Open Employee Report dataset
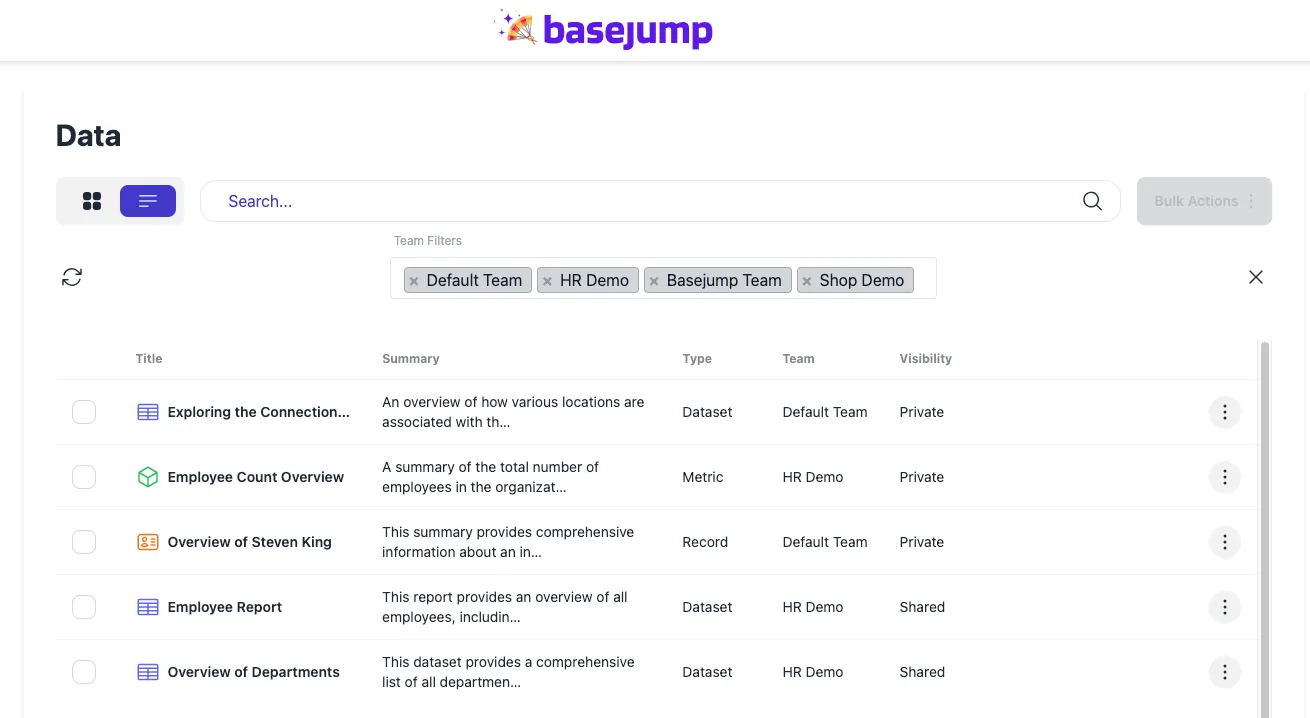Image resolution: width=1310 pixels, height=718 pixels. (x=225, y=607)
